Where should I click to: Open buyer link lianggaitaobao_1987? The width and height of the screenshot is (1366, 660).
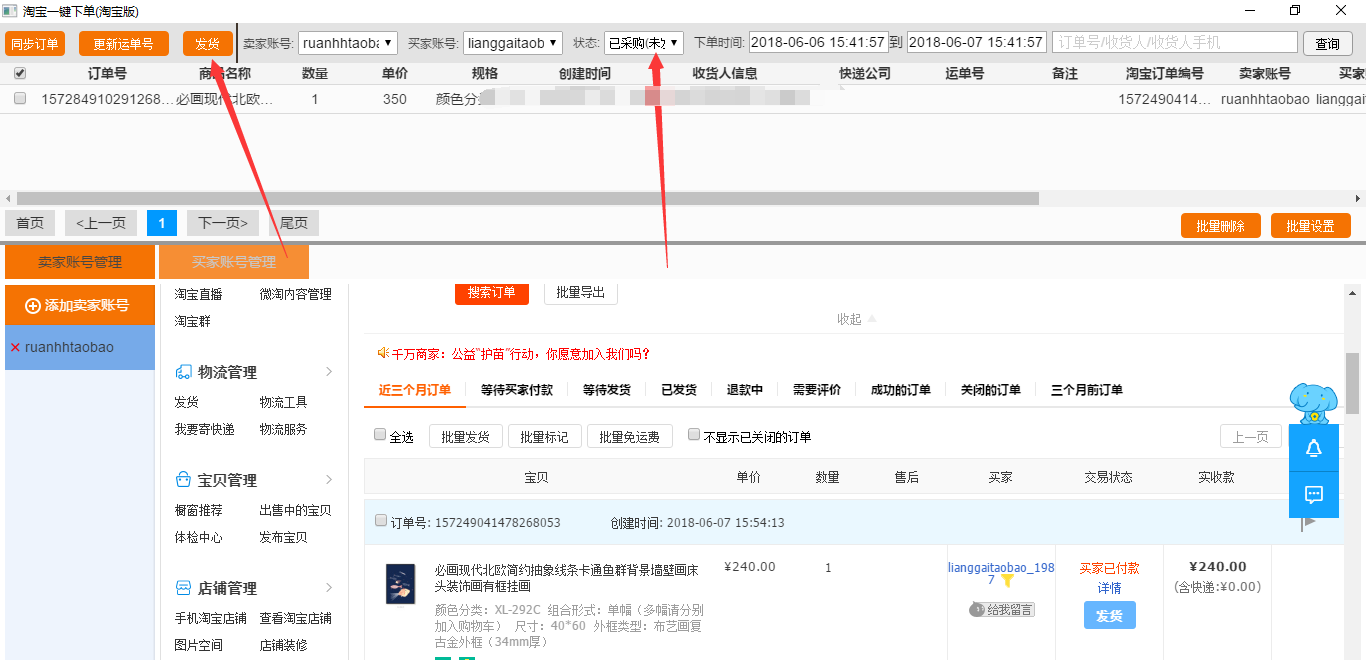[x=1000, y=573]
